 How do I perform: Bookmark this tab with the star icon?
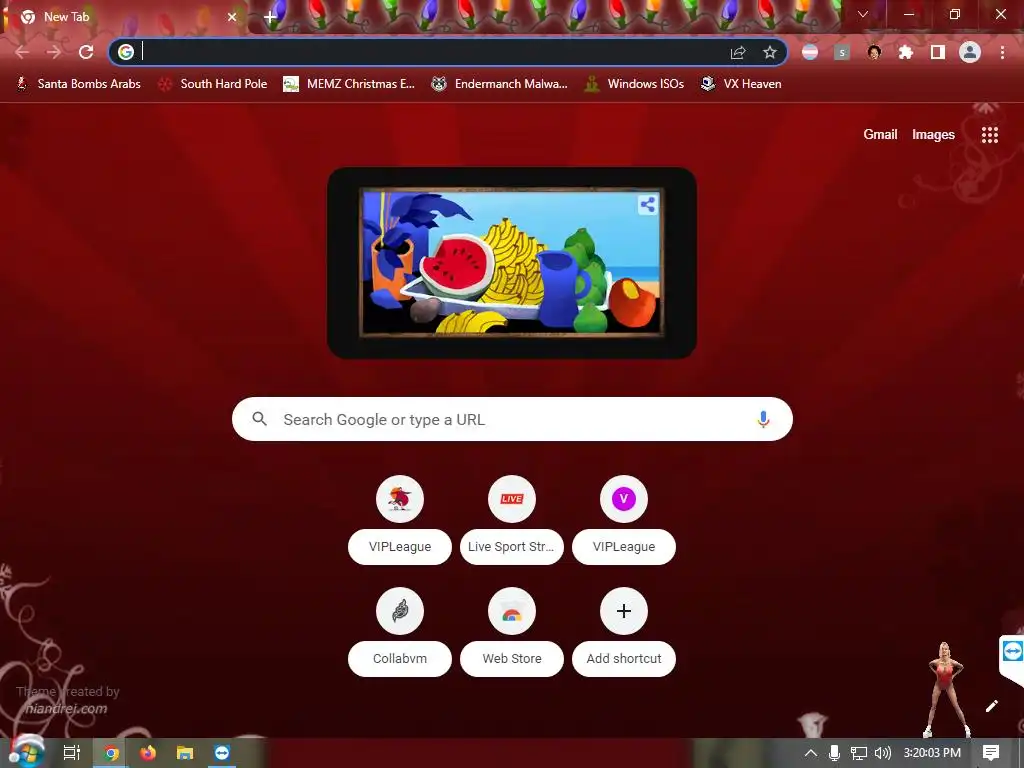pos(770,52)
